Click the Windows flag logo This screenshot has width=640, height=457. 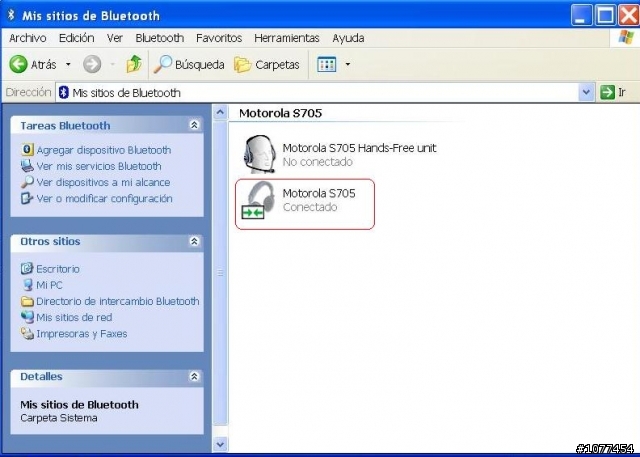(626, 38)
